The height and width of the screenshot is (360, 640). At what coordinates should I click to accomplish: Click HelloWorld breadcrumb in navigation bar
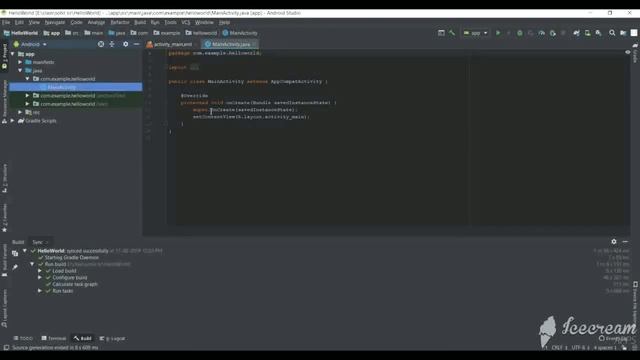pyautogui.click(x=21, y=33)
